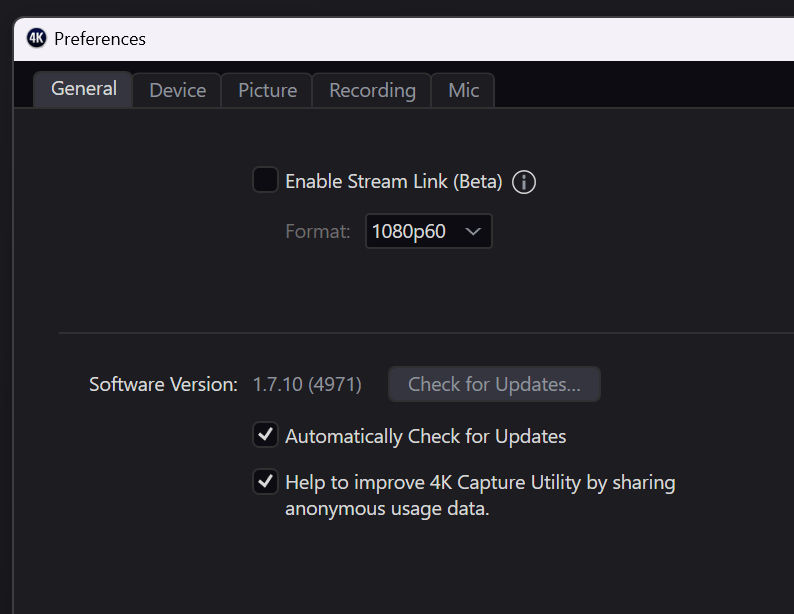Select the Recording tab
The width and height of the screenshot is (794, 614).
click(x=372, y=90)
